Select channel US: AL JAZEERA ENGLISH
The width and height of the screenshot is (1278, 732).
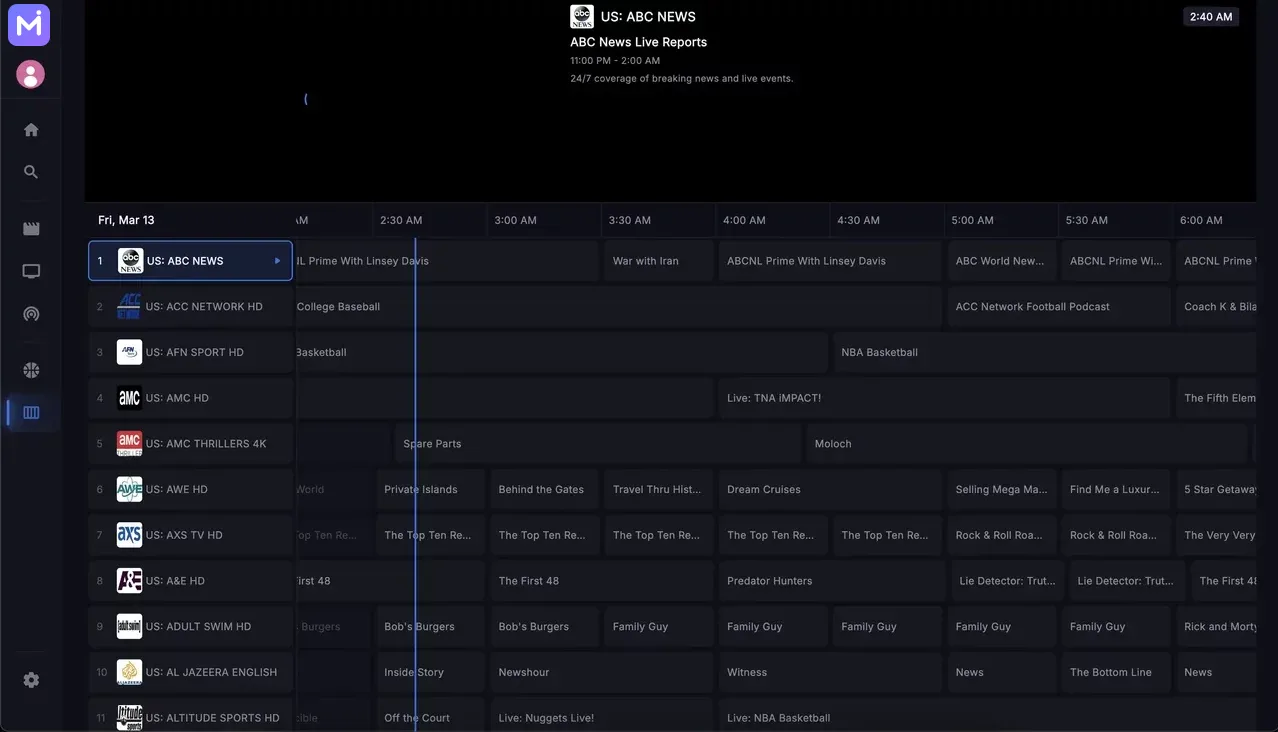click(190, 672)
